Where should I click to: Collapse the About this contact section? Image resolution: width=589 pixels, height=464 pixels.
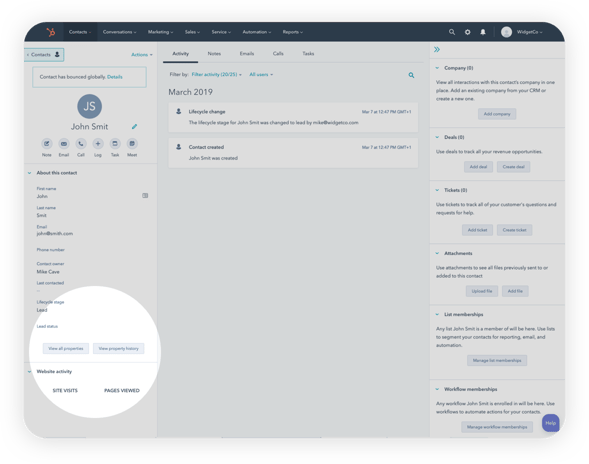tap(29, 173)
